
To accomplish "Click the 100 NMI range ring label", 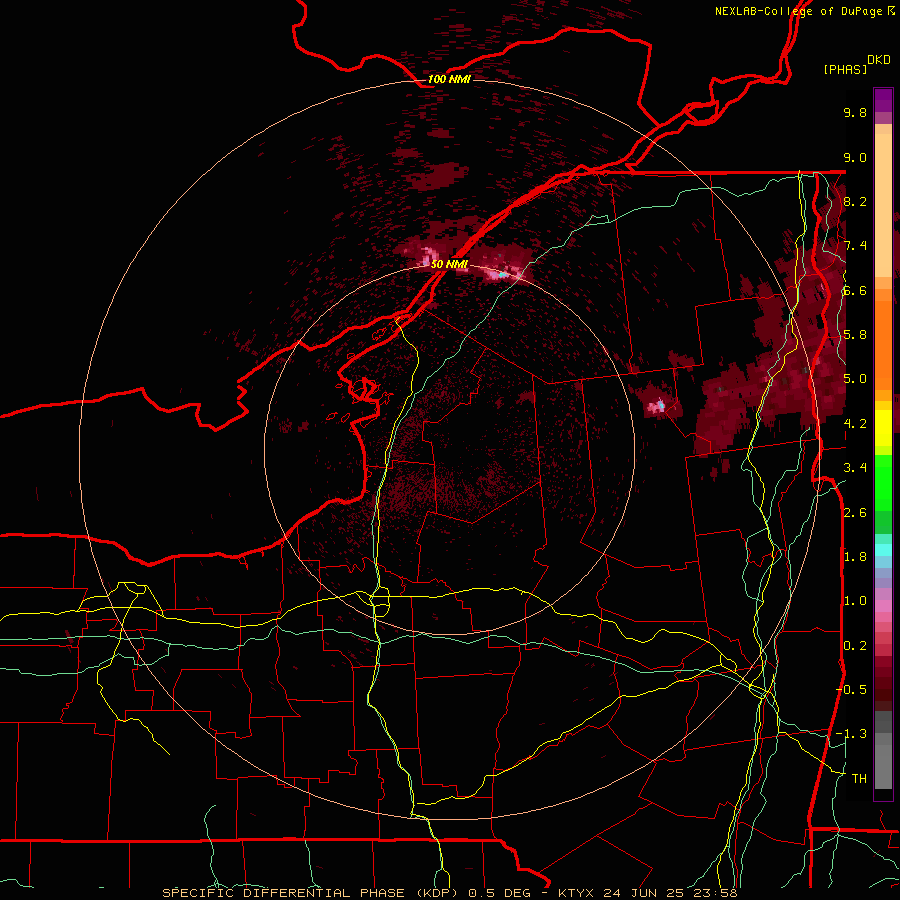I will (x=449, y=79).
